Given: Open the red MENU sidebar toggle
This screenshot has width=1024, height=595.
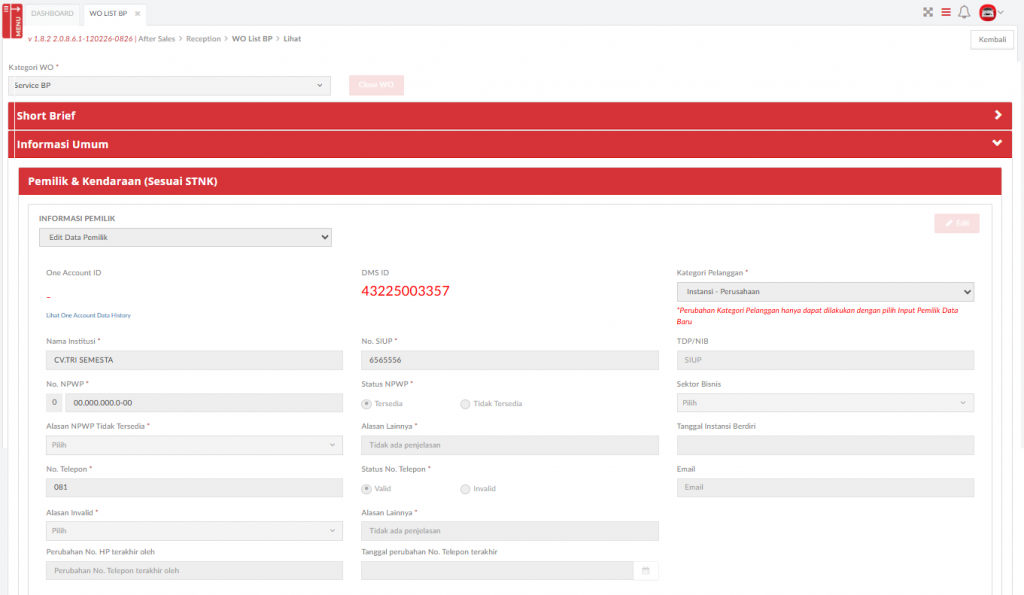Looking at the screenshot, I should tap(12, 18).
